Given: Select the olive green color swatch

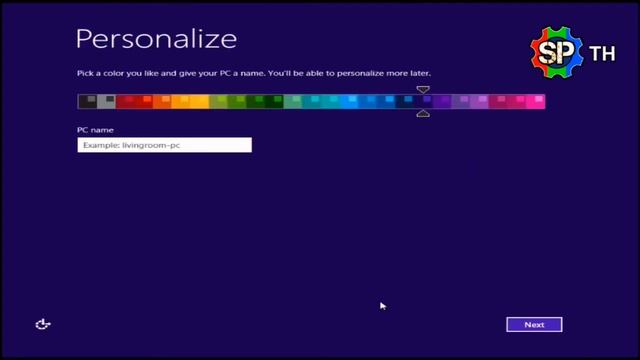Looking at the screenshot, I should pyautogui.click(x=218, y=102).
